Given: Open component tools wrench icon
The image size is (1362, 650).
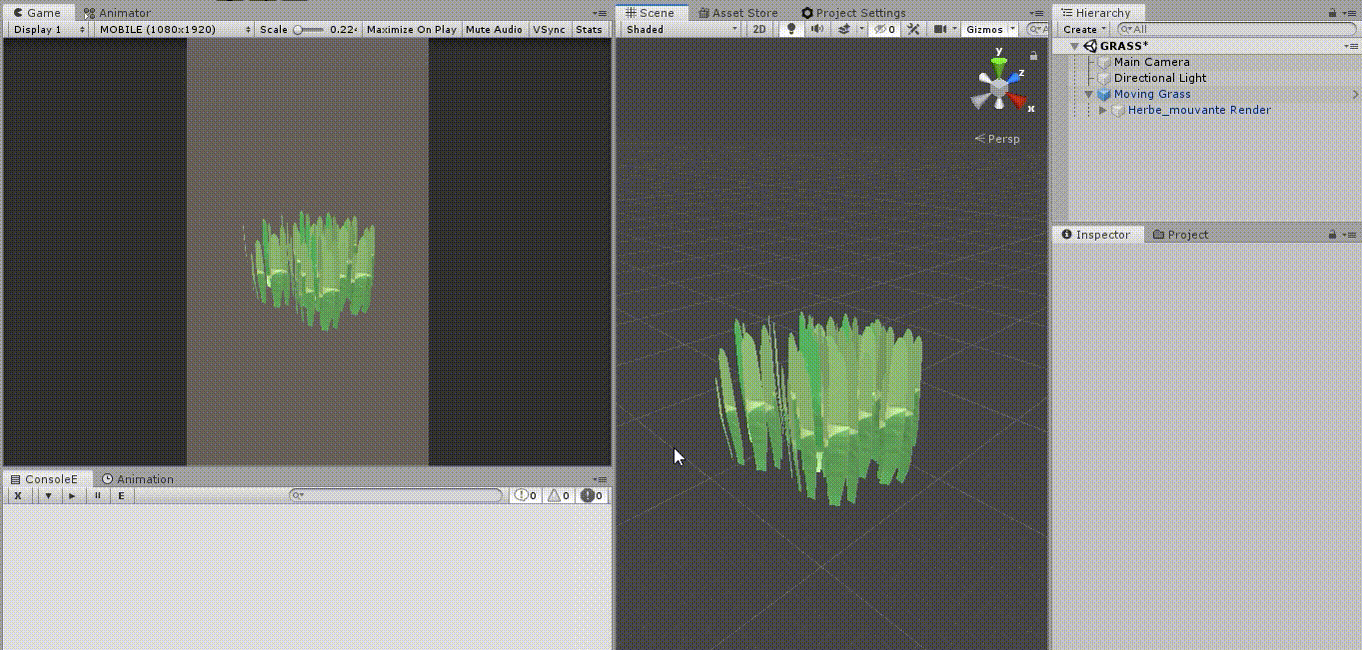Looking at the screenshot, I should [x=914, y=29].
